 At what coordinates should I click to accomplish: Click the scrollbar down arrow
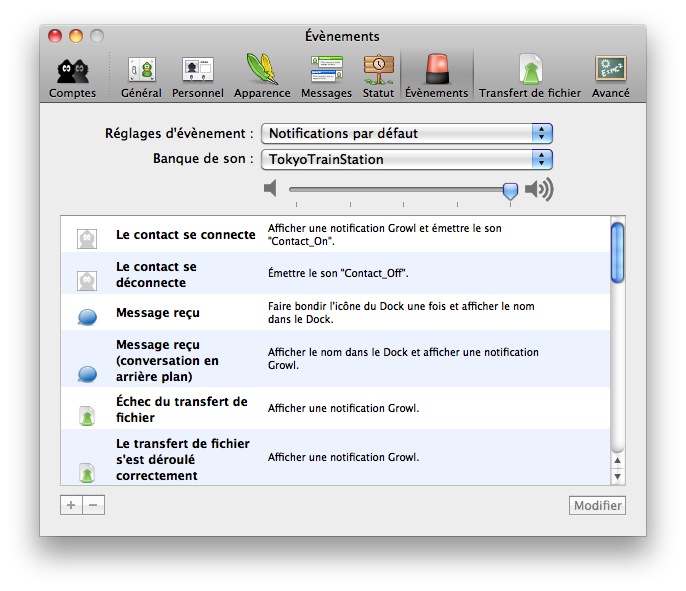click(617, 476)
